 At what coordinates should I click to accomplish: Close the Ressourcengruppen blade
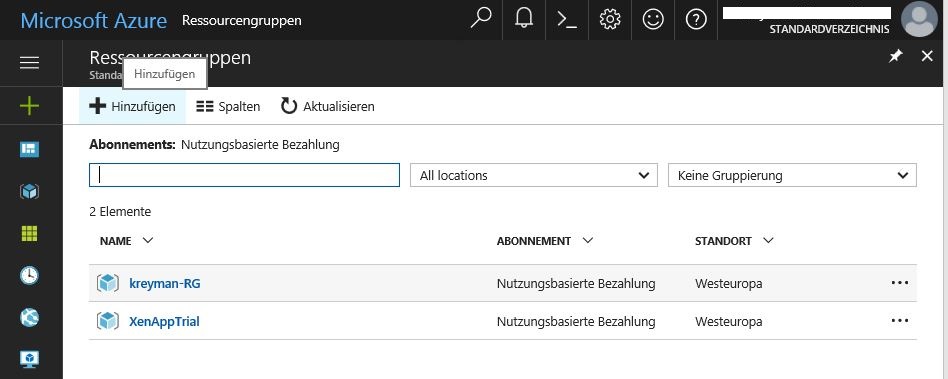coord(927,56)
